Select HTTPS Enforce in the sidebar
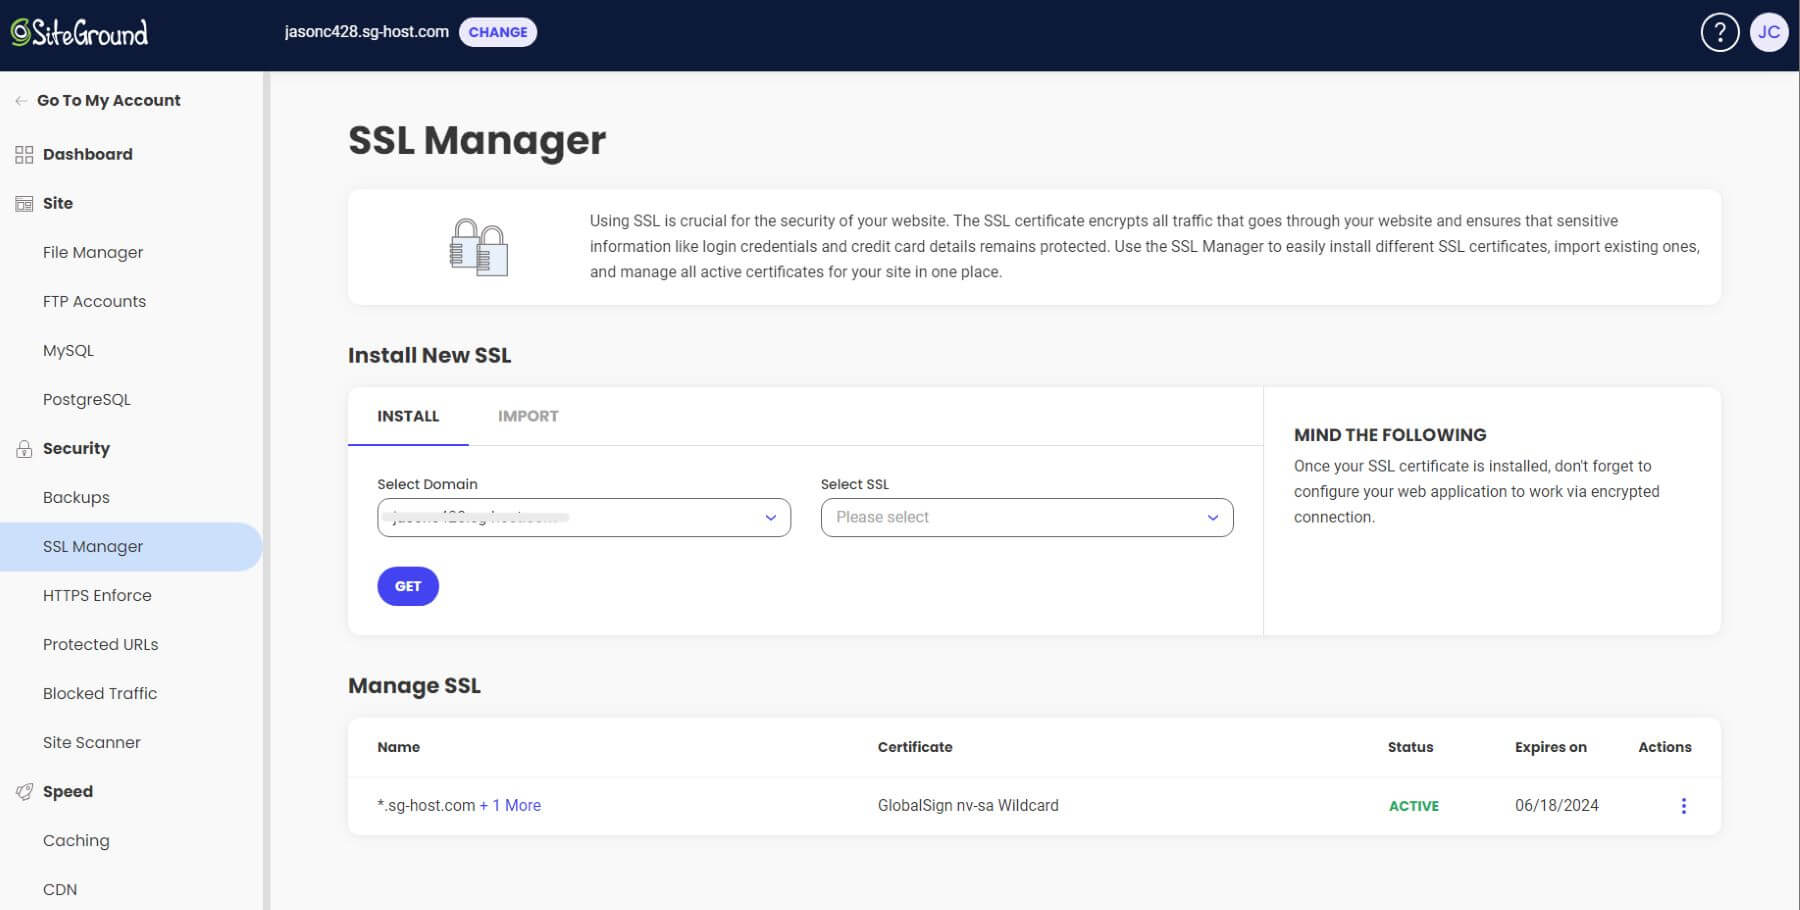The height and width of the screenshot is (910, 1800). (97, 595)
